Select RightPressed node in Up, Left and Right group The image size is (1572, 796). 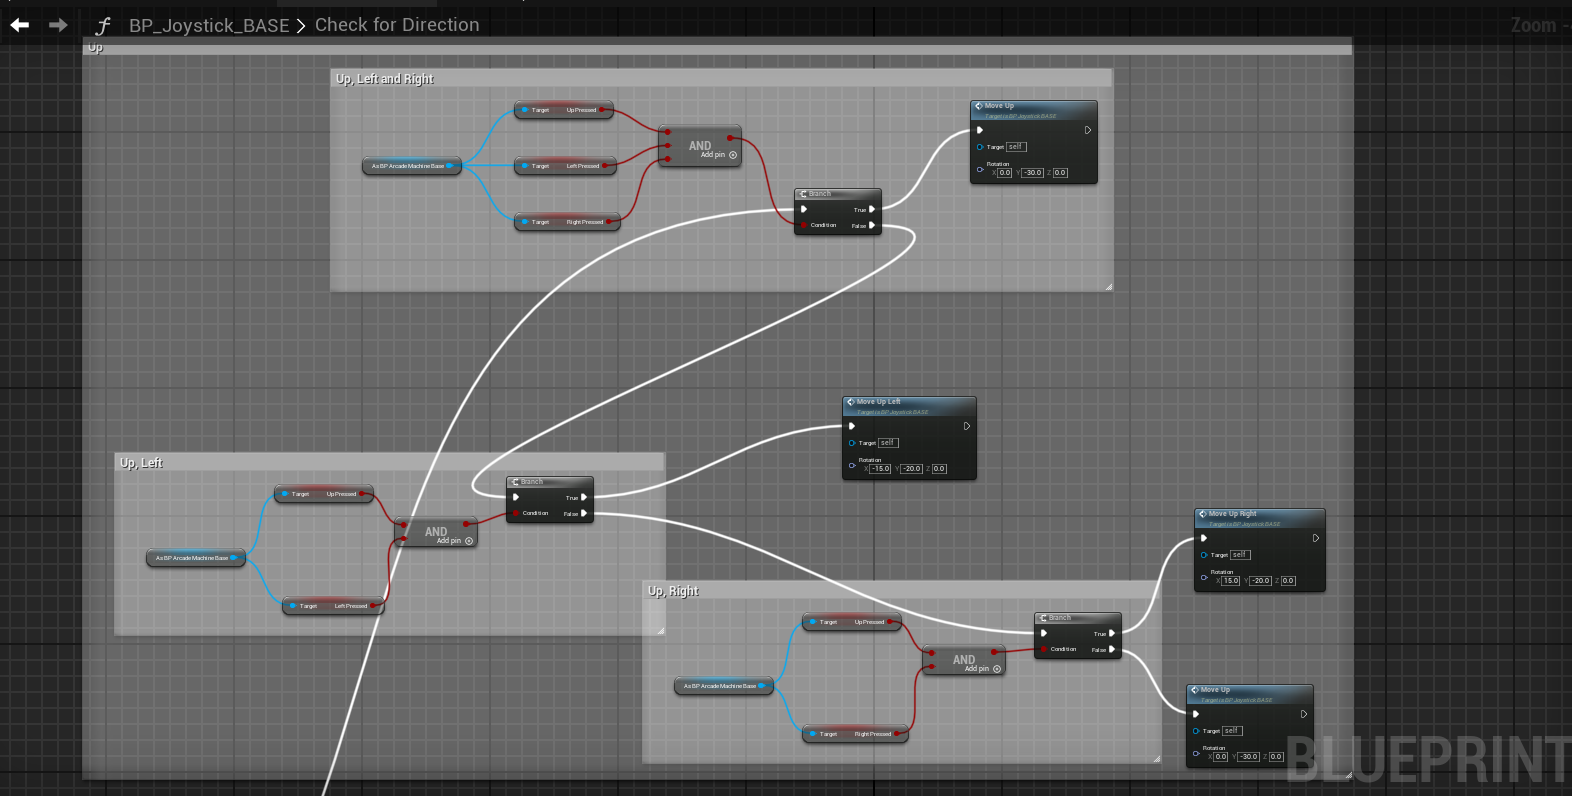click(567, 222)
